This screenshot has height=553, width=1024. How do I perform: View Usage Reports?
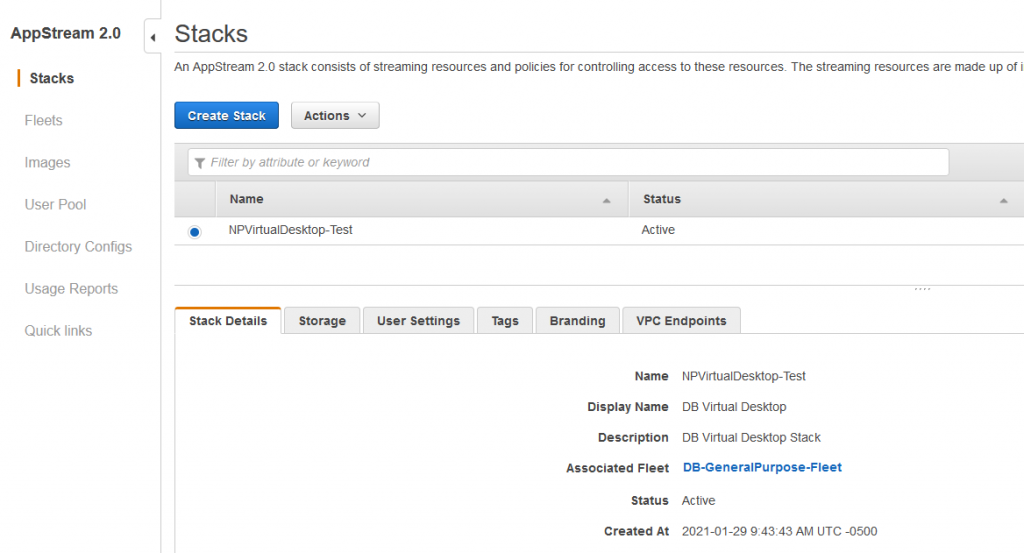coord(71,289)
